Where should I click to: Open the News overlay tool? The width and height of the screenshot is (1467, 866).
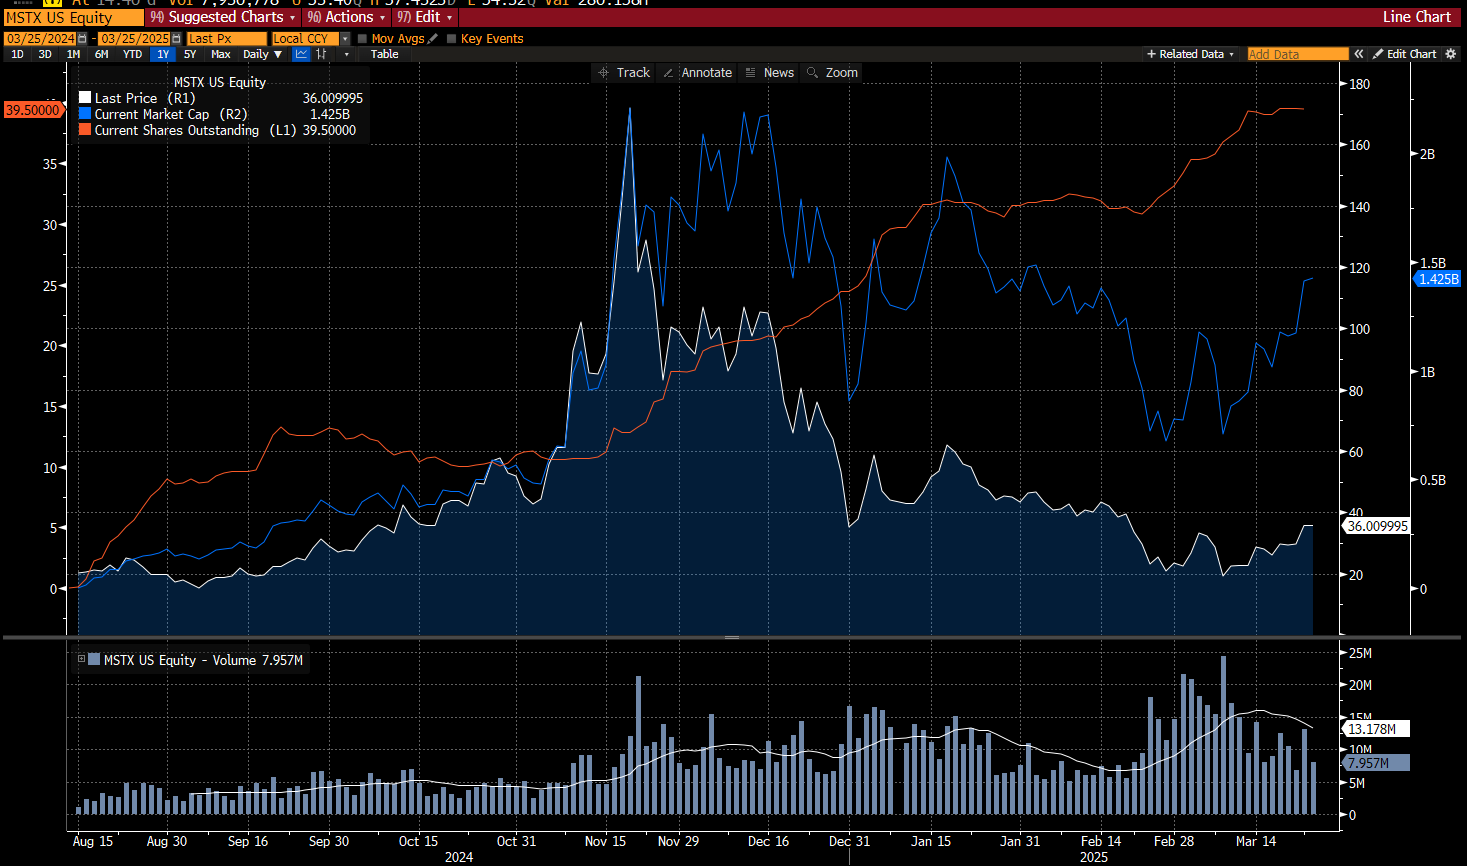coord(769,73)
